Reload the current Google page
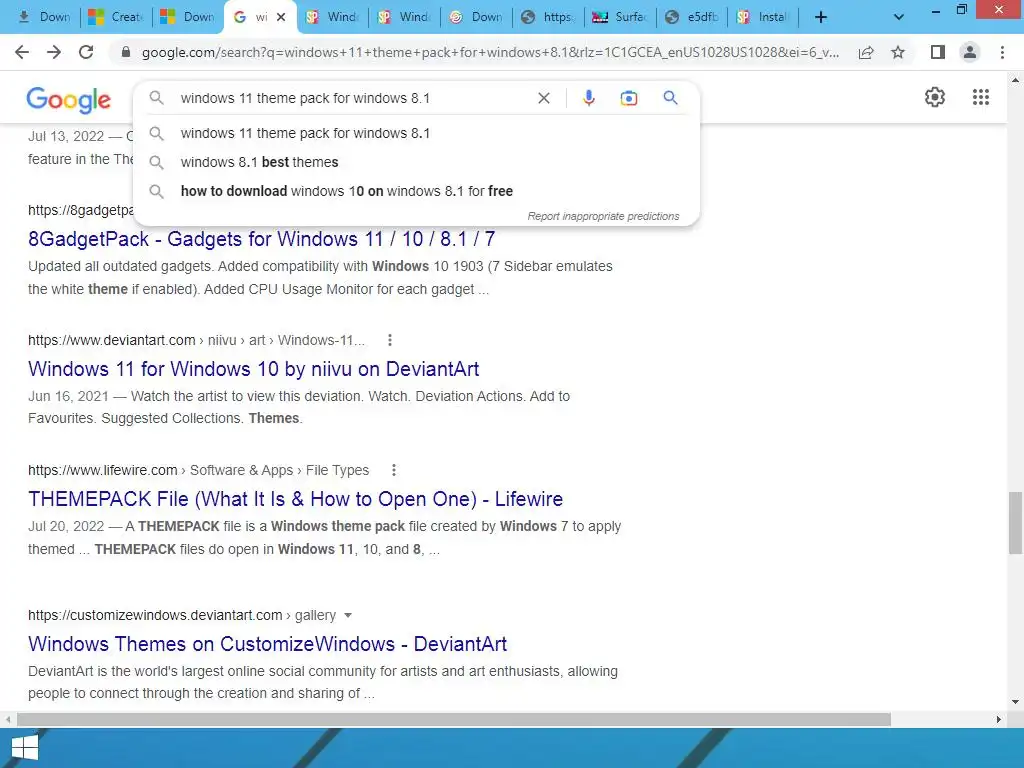The height and width of the screenshot is (768, 1024). [x=86, y=52]
